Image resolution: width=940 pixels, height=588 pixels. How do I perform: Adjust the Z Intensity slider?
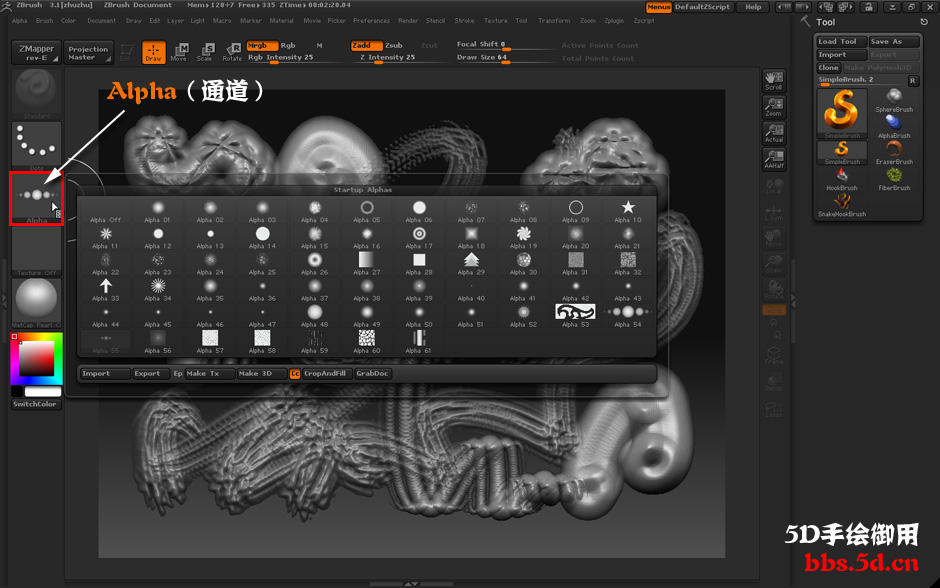coord(400,58)
